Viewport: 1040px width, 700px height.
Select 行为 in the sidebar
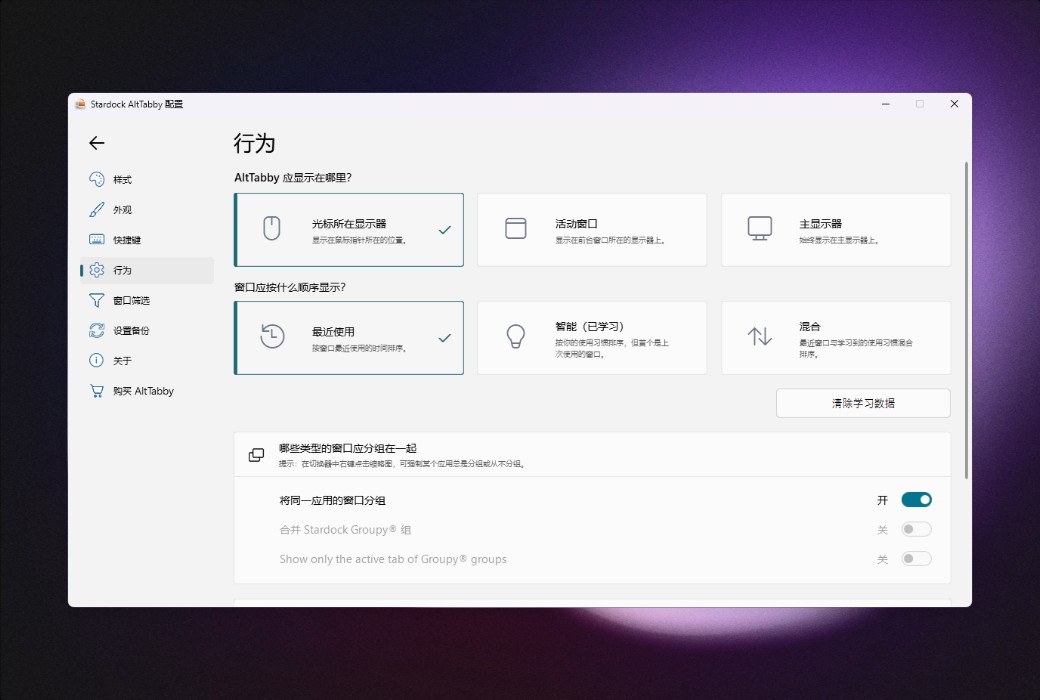(147, 270)
